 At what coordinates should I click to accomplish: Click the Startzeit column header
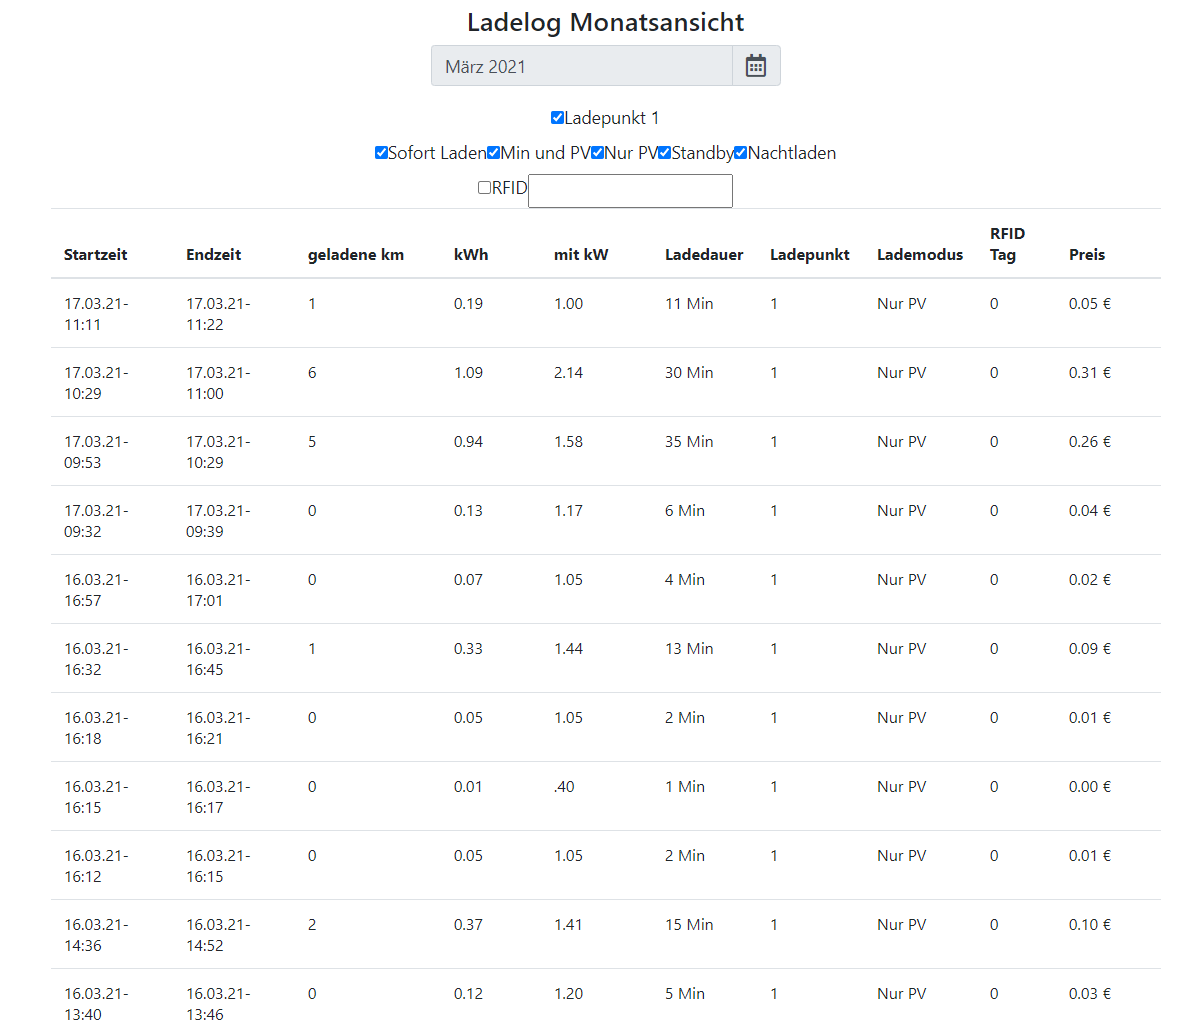point(96,255)
